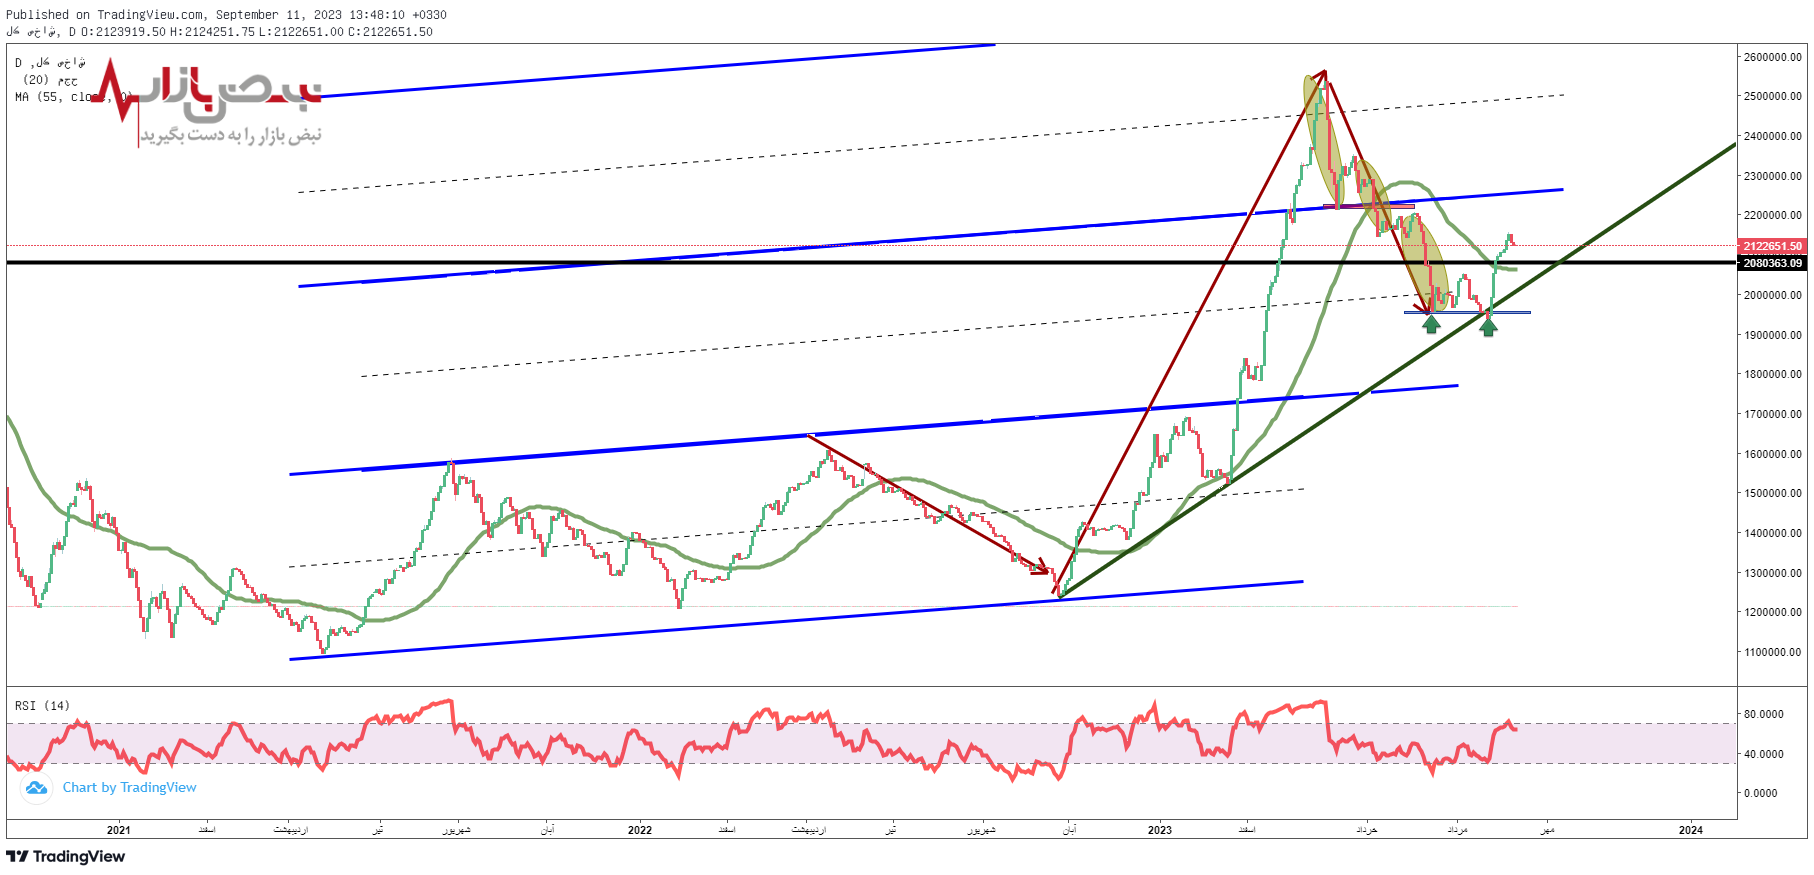Click the 1300000.00 price axis value
Screen dimensions: 1814x875
[1773, 573]
